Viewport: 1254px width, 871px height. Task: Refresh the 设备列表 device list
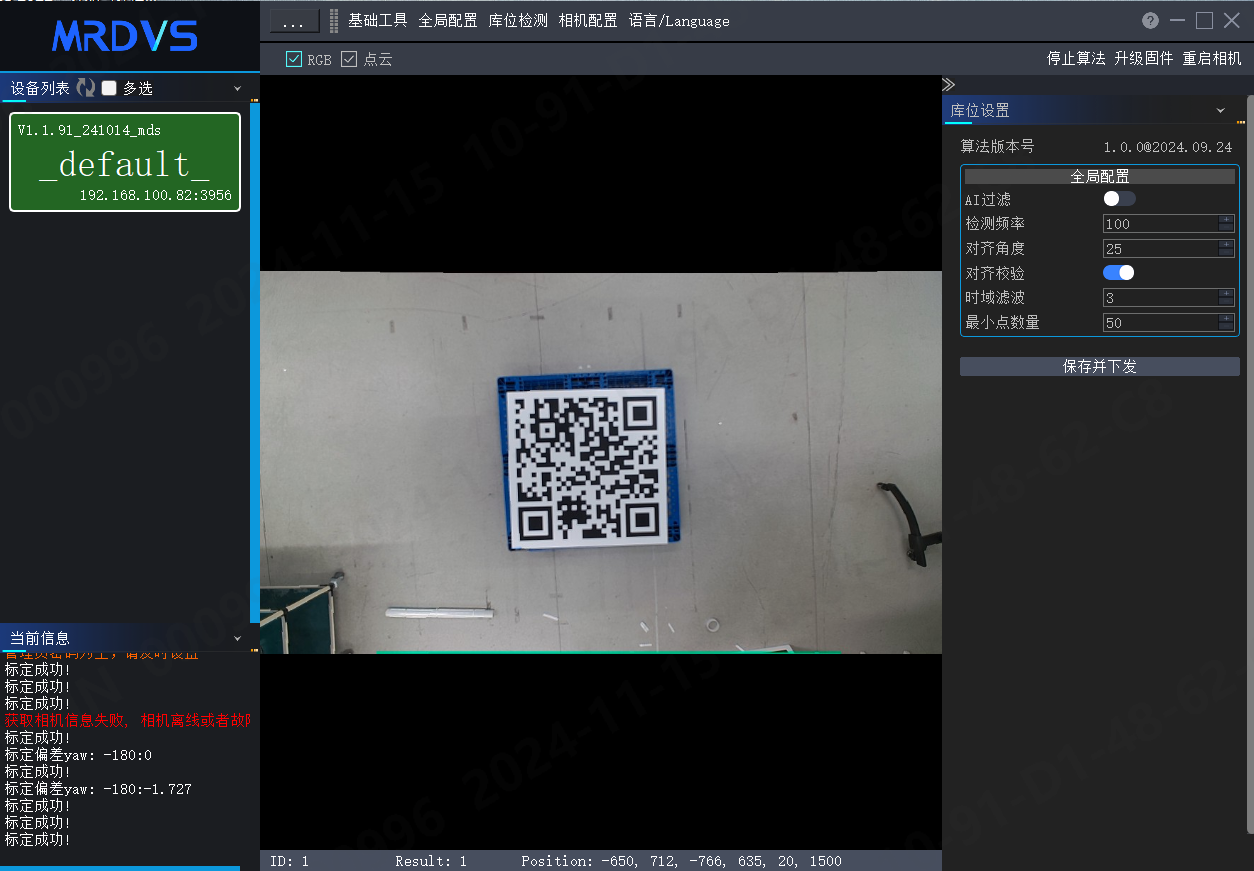[86, 88]
